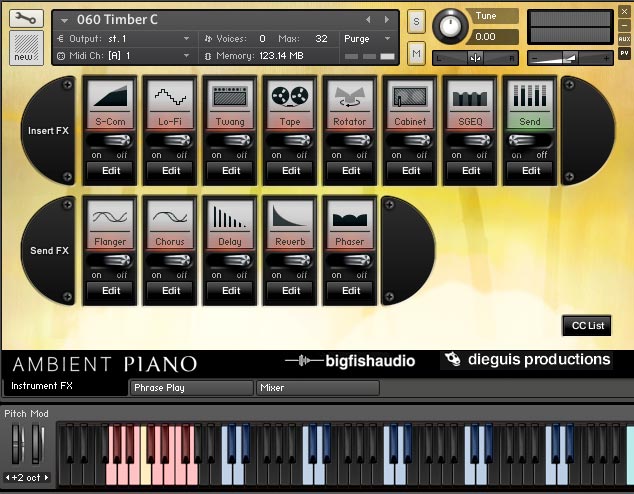Edit the Send effect settings
The image size is (634, 494).
pos(530,171)
